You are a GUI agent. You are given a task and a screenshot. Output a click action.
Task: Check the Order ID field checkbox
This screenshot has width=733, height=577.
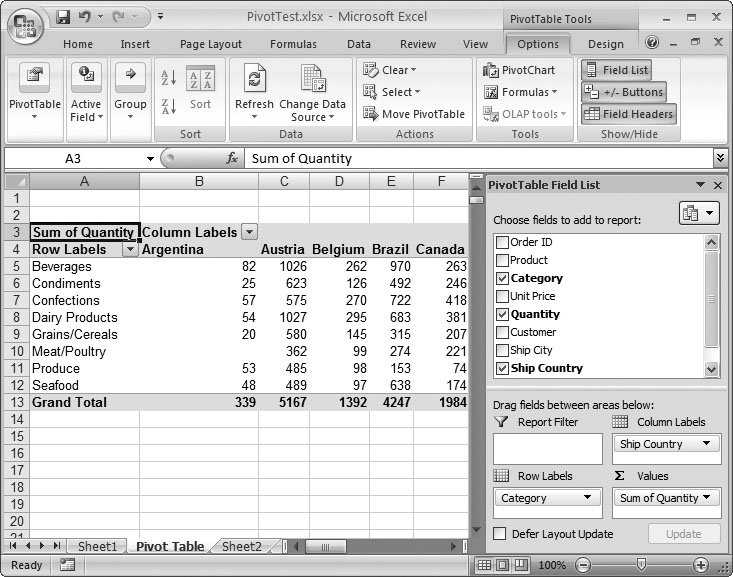[x=502, y=242]
